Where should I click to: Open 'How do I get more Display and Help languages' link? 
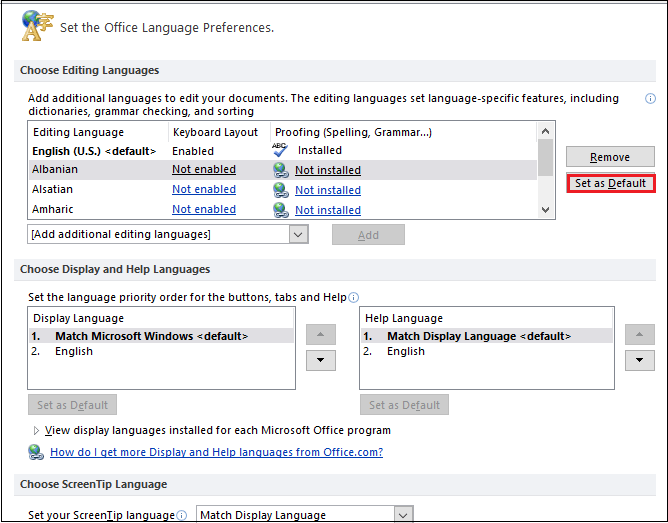coord(216,452)
